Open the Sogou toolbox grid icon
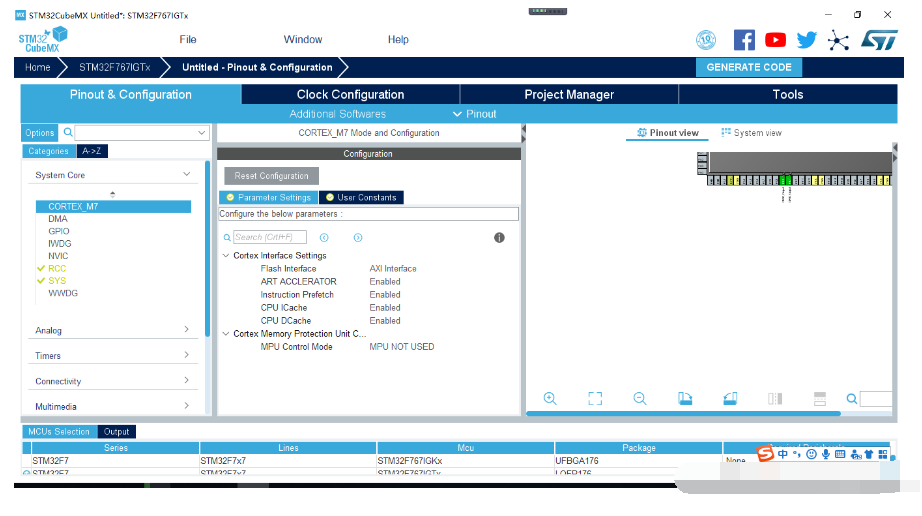The image size is (922, 516). pos(883,454)
